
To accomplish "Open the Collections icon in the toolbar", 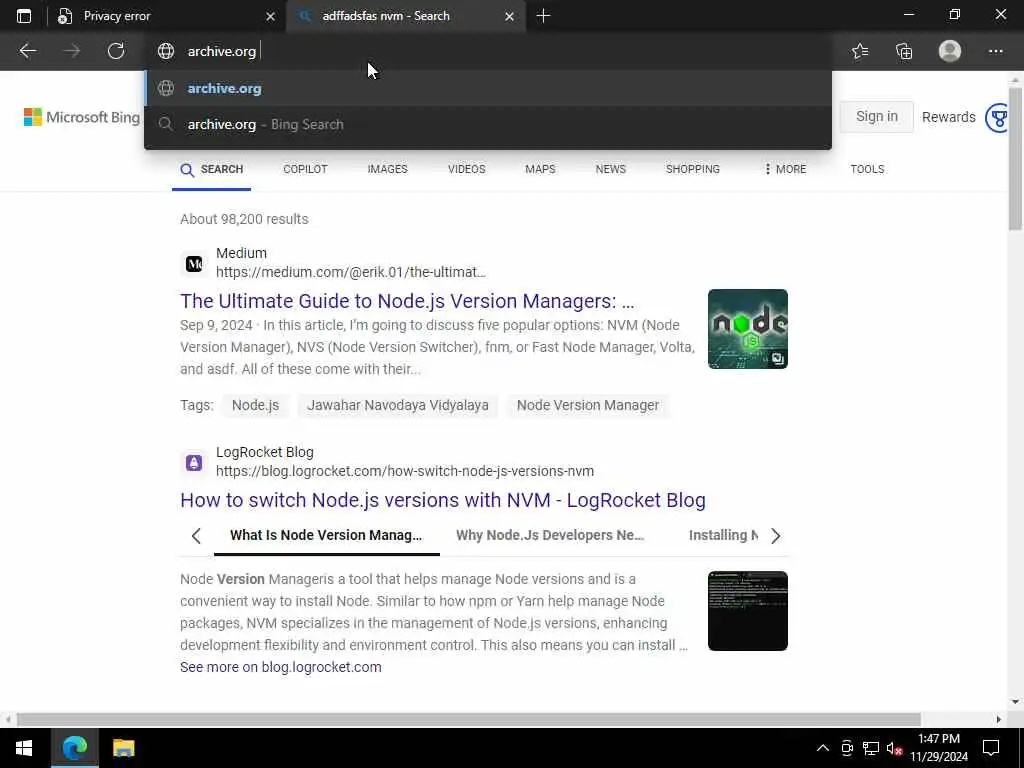I will [904, 51].
